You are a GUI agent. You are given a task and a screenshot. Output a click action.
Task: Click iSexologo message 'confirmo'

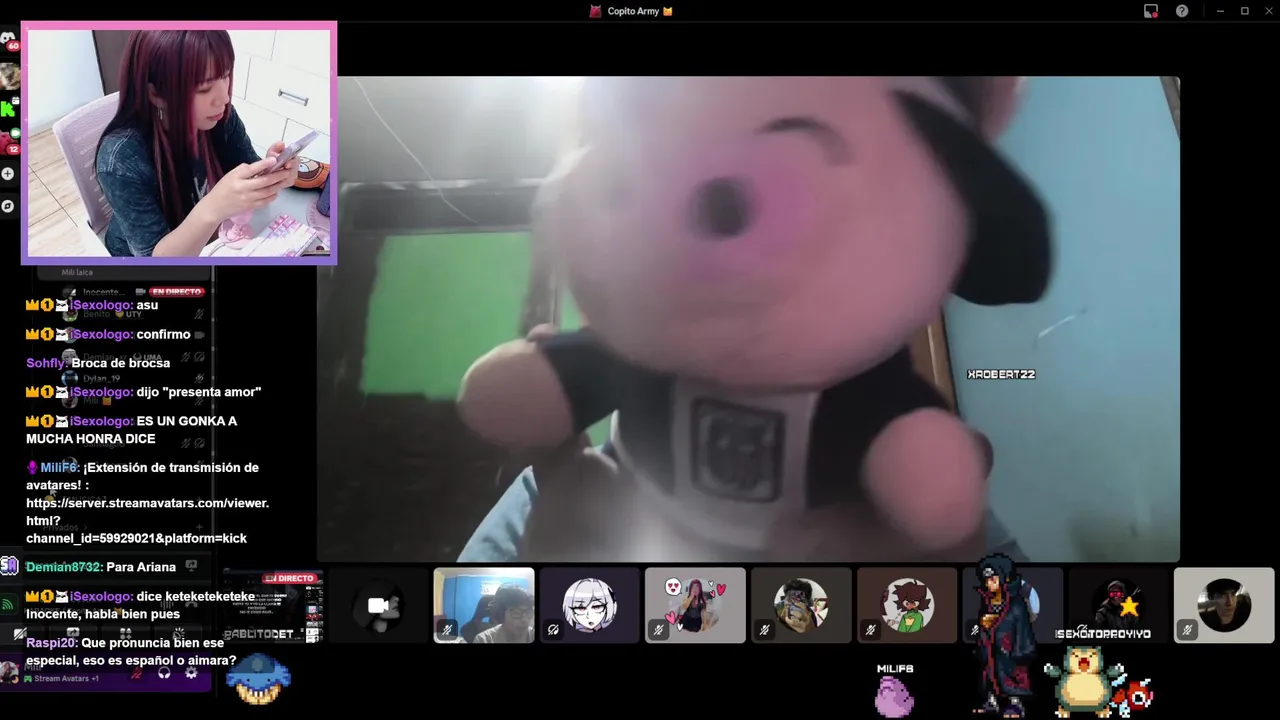tap(163, 334)
